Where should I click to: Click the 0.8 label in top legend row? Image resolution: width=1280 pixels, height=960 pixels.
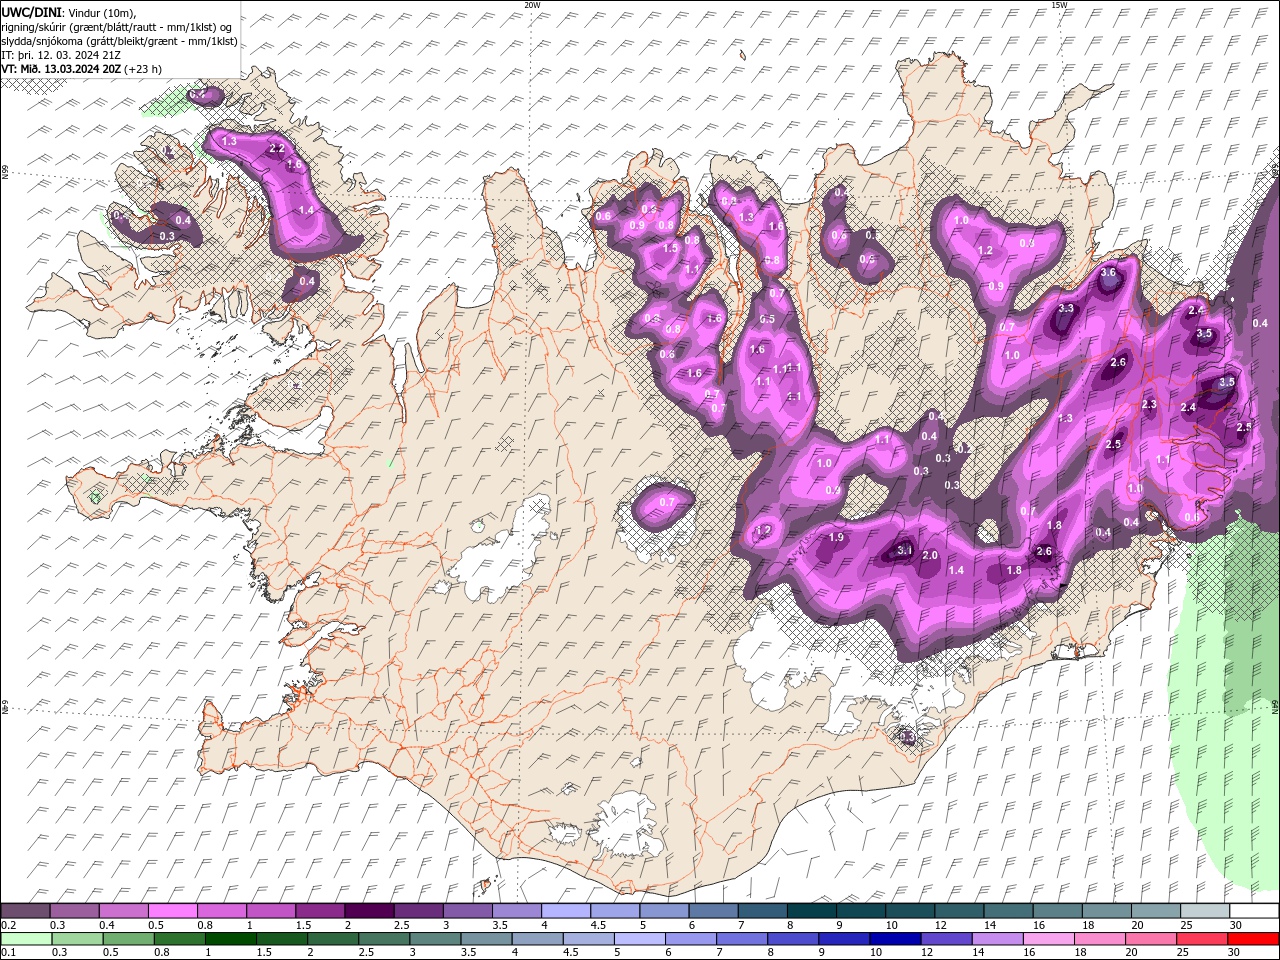coord(204,925)
